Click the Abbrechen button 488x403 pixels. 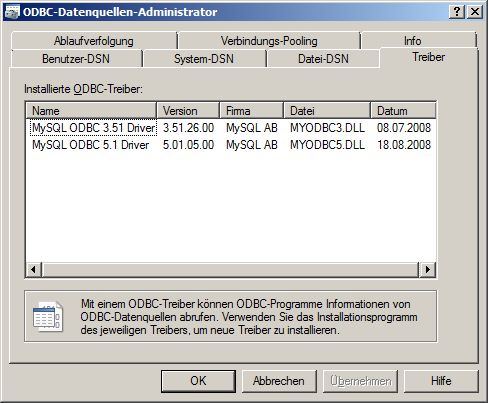point(279,381)
